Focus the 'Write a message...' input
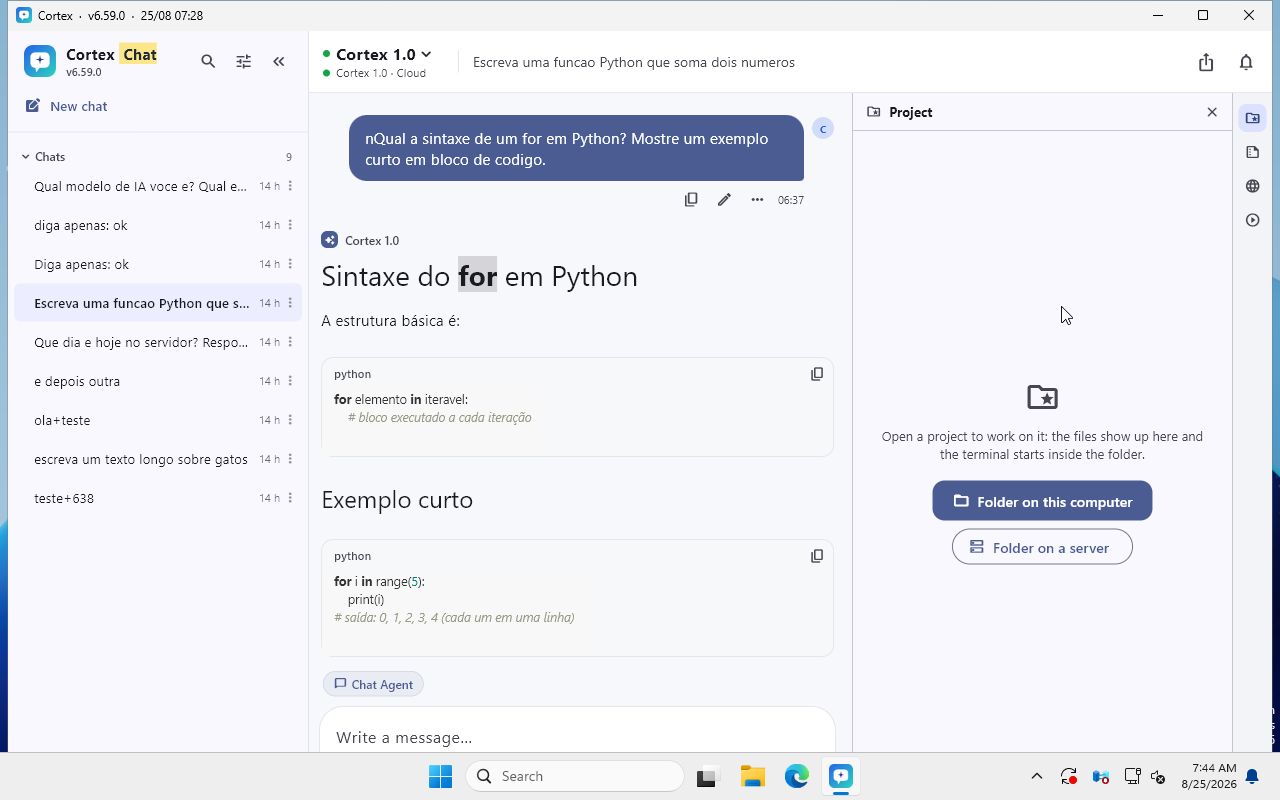Screen dimensions: 1280x800 click(x=577, y=737)
